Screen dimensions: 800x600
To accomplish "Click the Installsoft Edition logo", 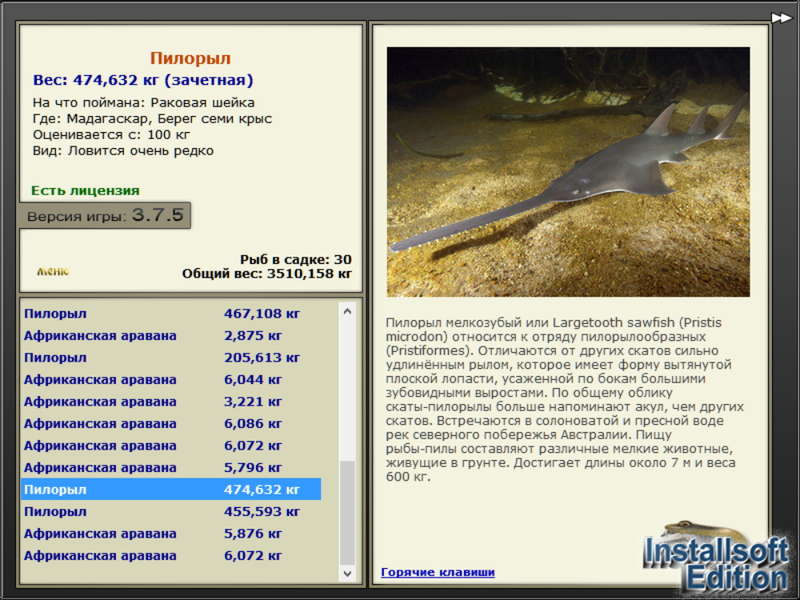I will click(x=716, y=558).
